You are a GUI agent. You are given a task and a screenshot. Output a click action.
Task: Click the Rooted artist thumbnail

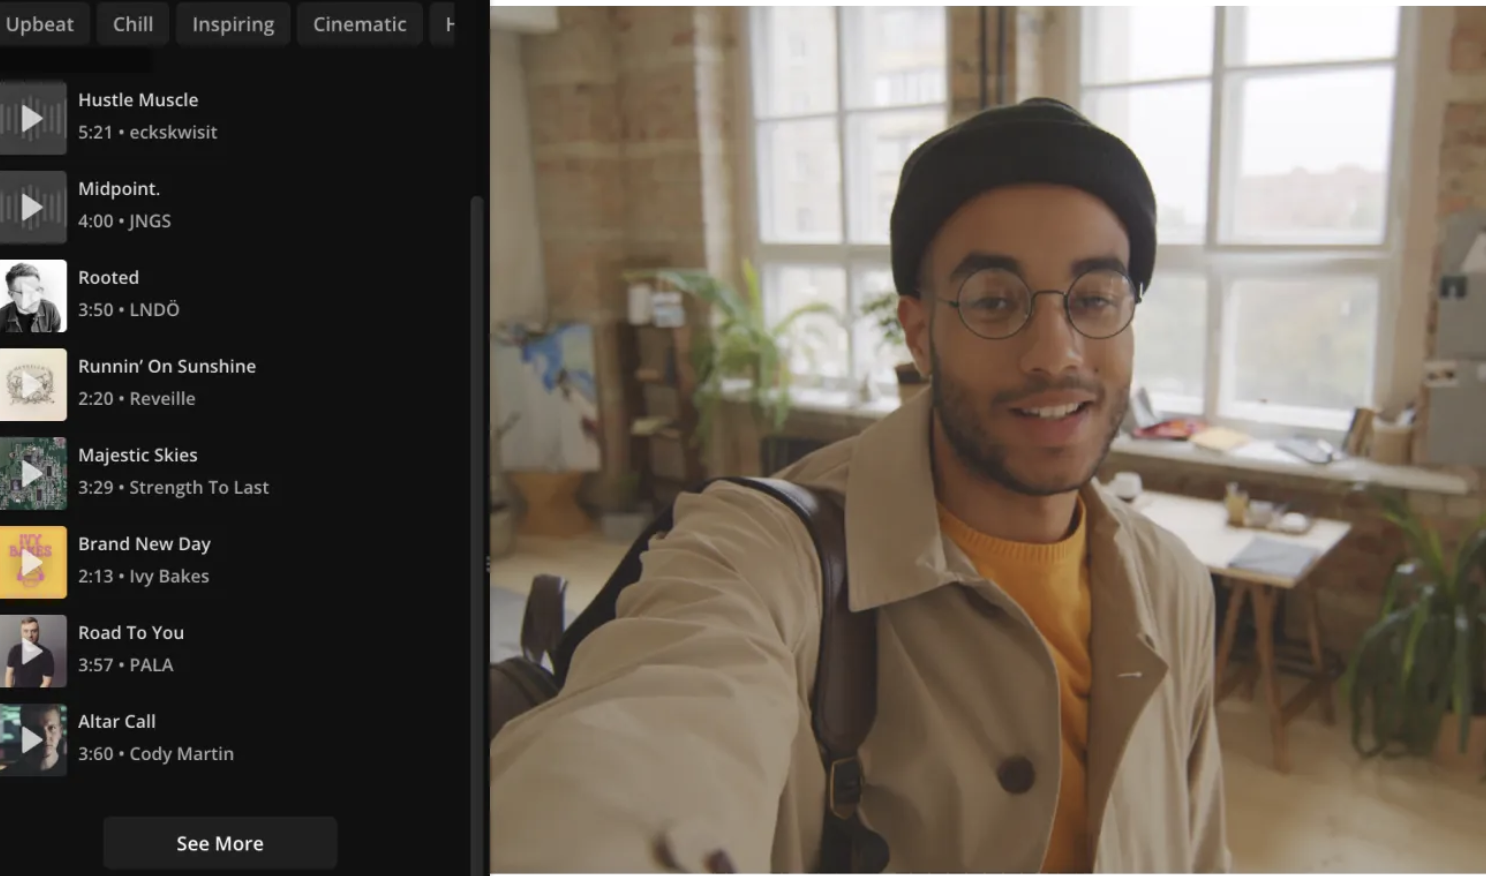[33, 295]
